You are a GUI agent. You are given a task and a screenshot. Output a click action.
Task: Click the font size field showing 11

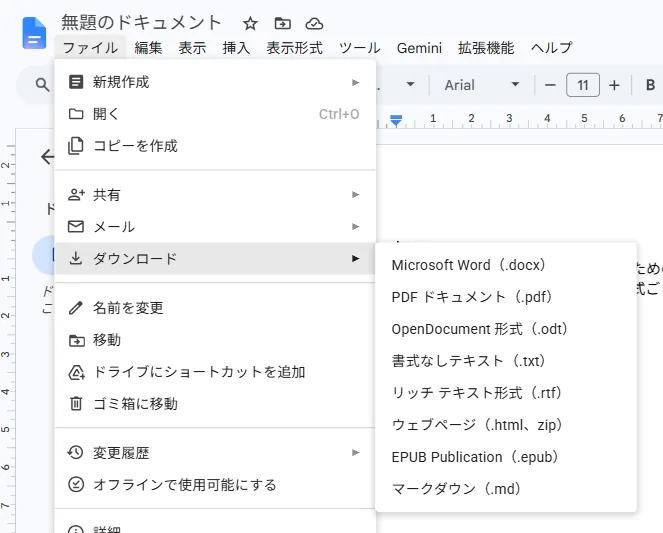click(x=583, y=85)
